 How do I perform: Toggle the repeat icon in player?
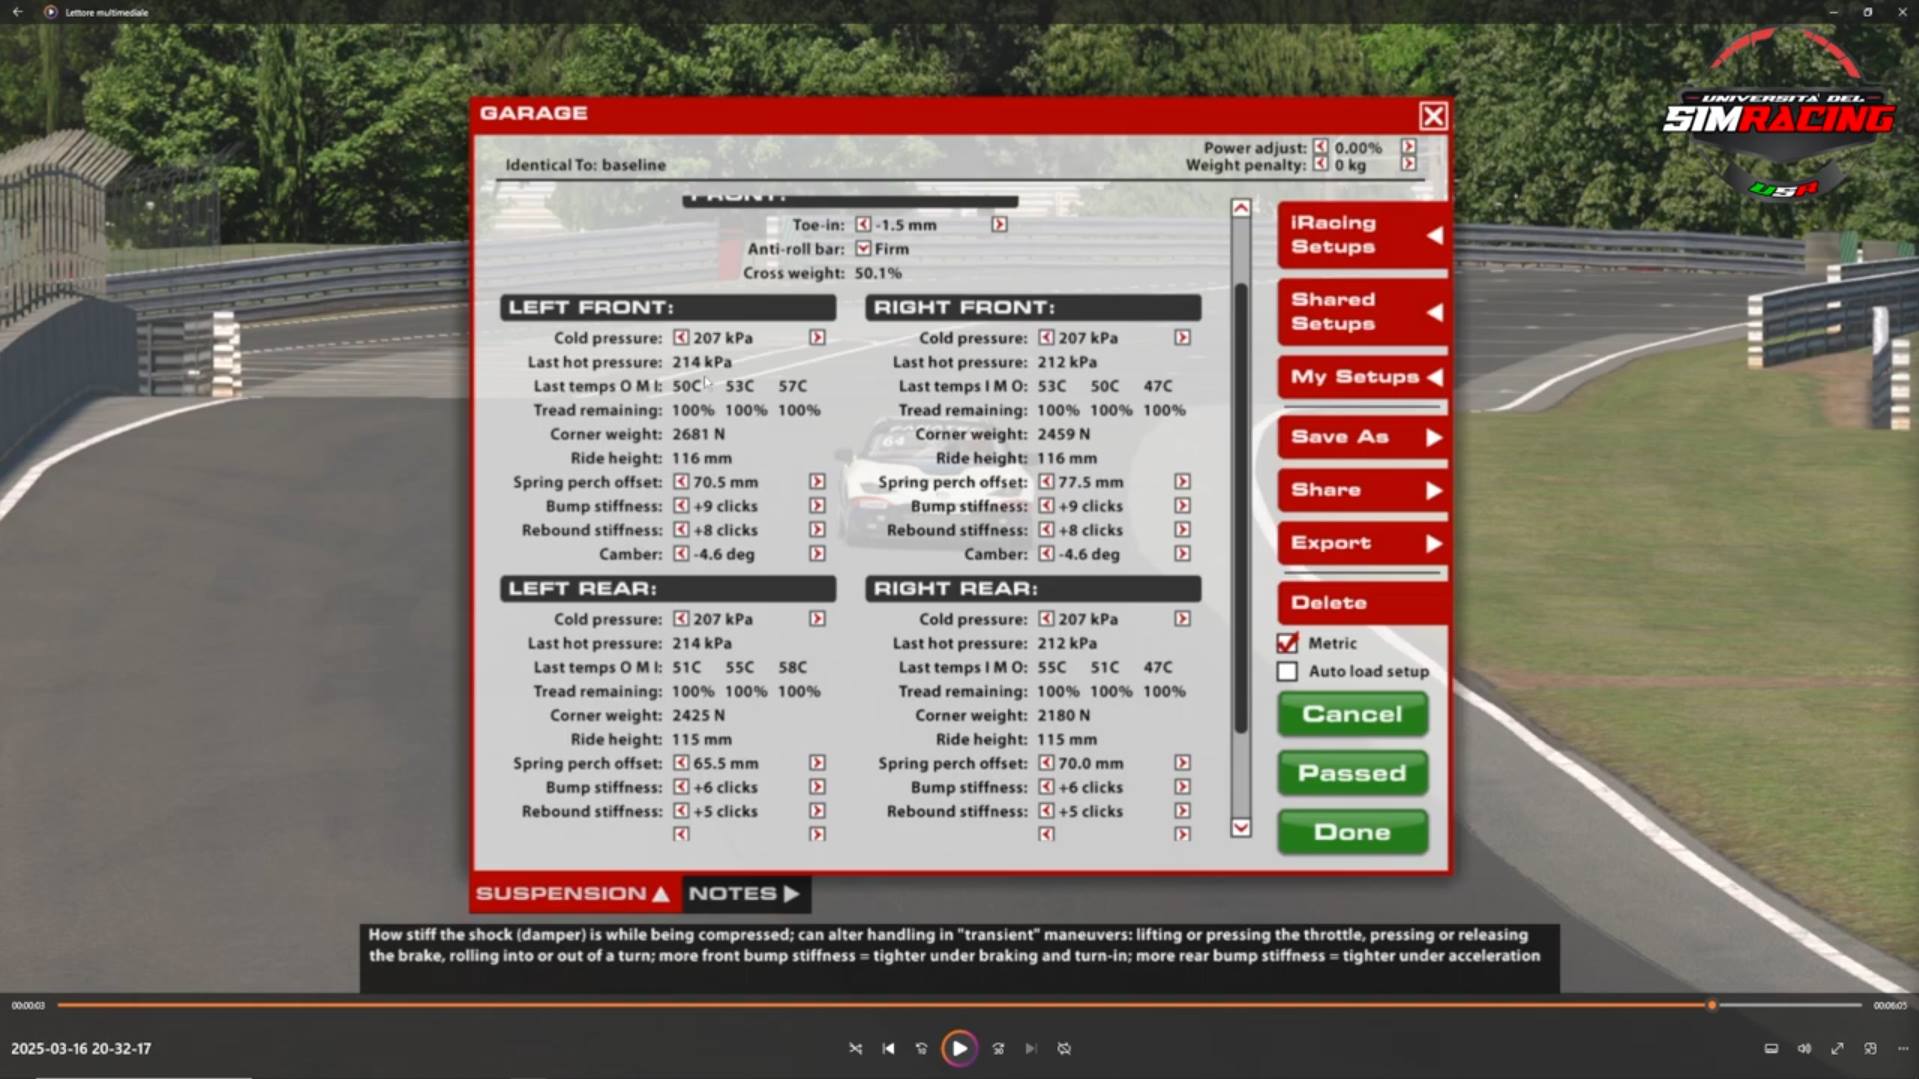tap(1064, 1048)
